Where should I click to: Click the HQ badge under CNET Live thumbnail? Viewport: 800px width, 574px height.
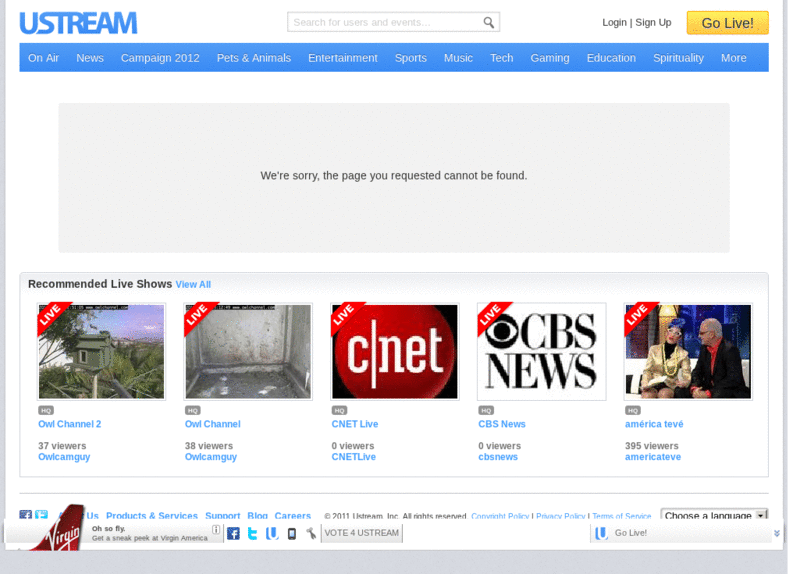[339, 410]
